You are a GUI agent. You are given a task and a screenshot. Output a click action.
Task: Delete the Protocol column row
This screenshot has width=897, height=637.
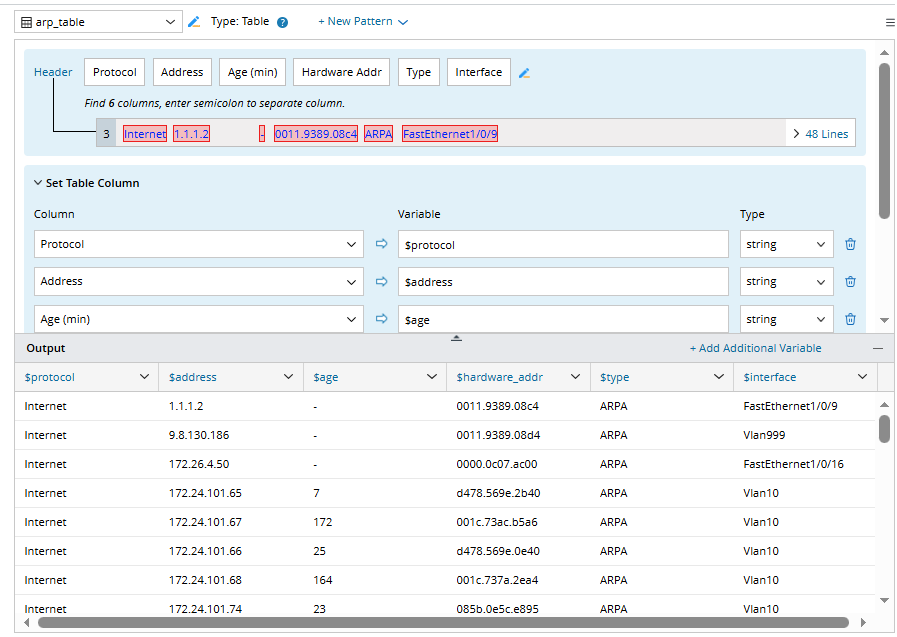(x=850, y=244)
